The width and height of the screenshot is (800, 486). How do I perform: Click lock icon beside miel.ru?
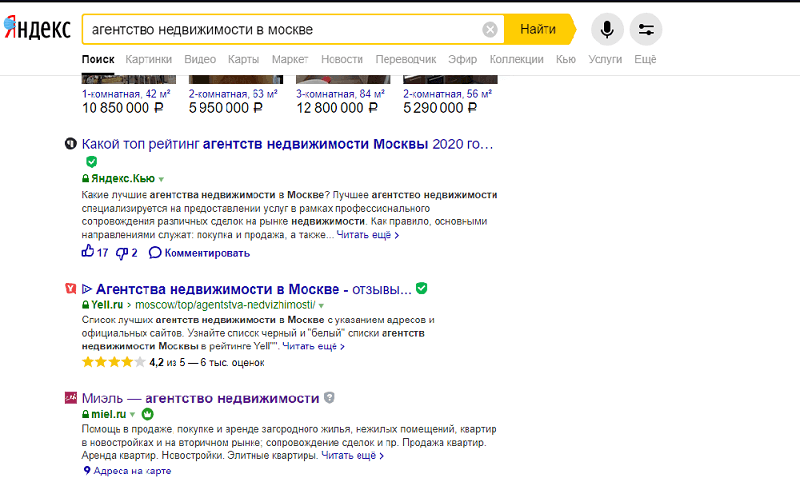pos(86,415)
